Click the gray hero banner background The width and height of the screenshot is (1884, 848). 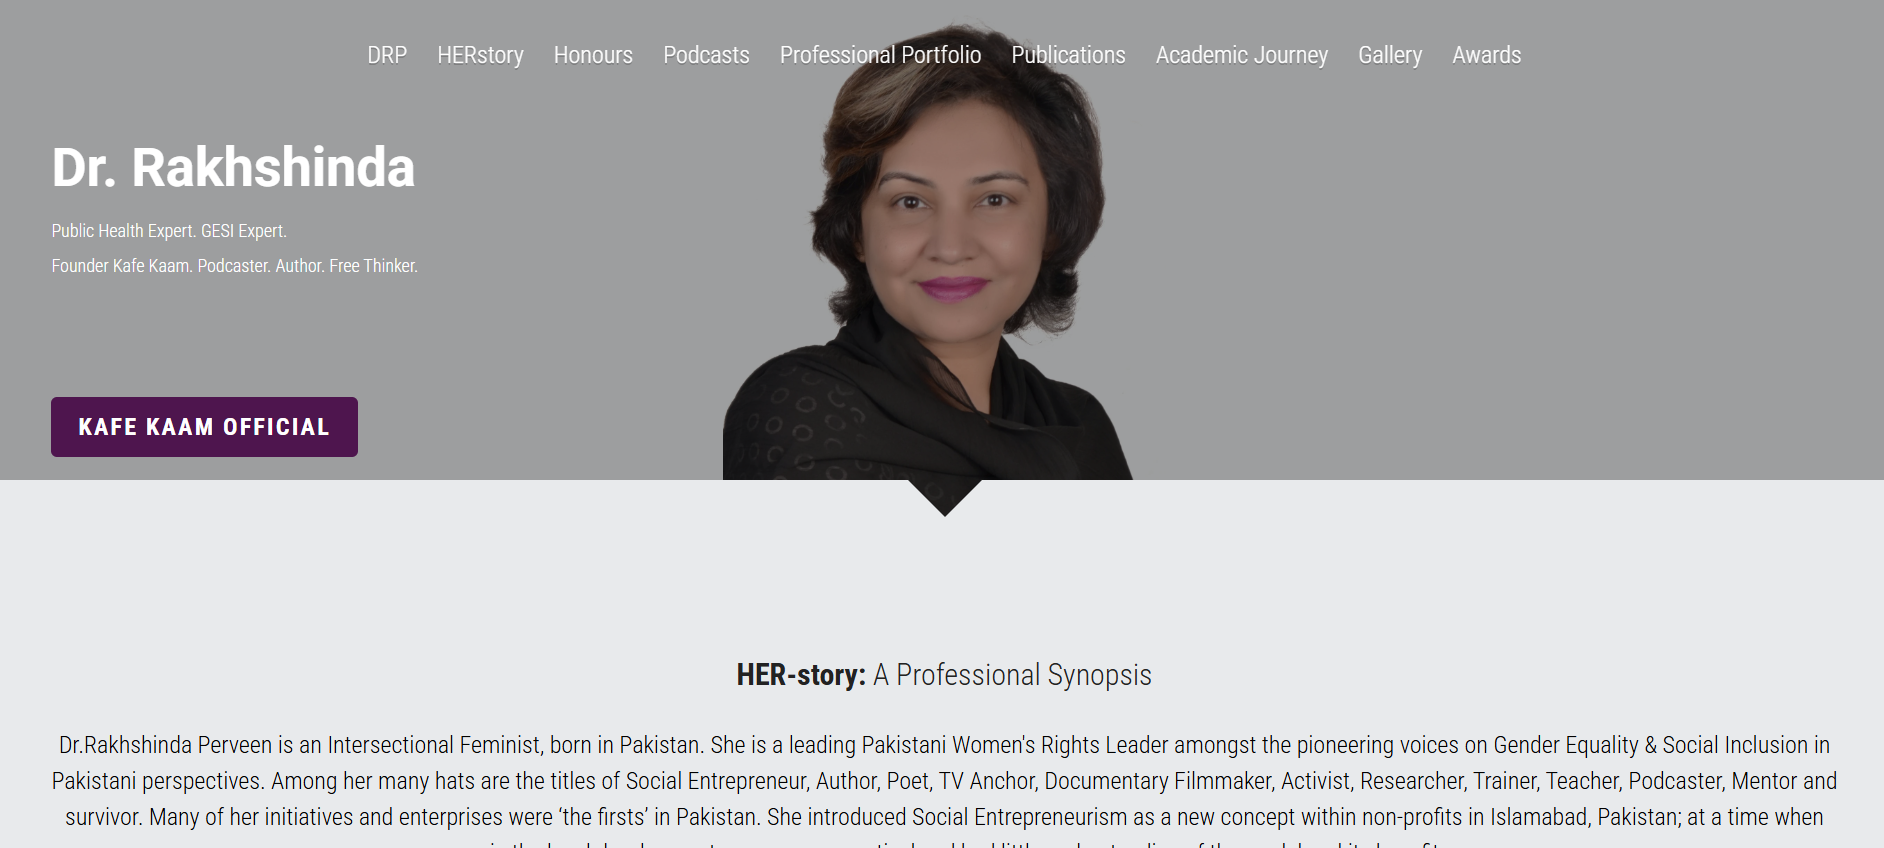[1500, 300]
